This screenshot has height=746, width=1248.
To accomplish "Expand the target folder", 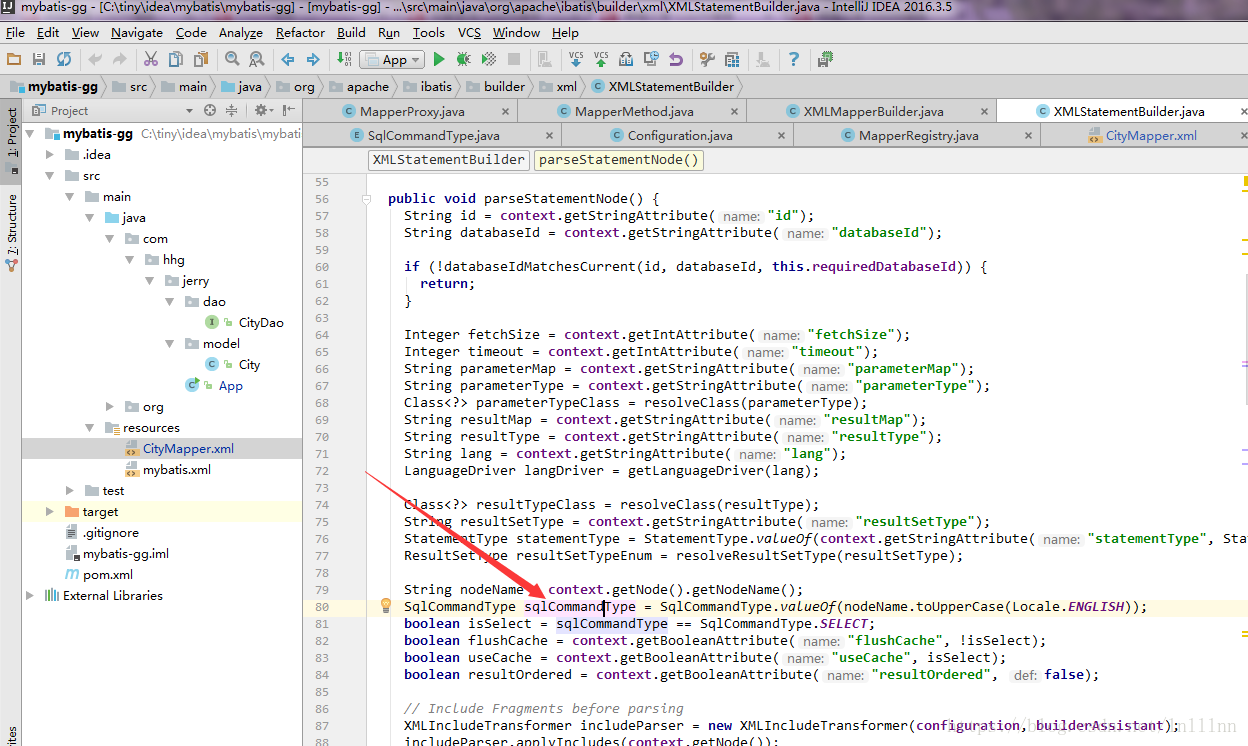I will (51, 511).
